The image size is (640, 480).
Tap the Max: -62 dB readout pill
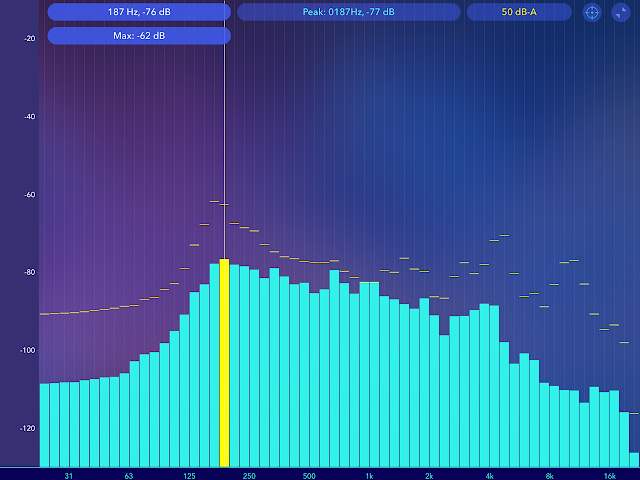(139, 36)
